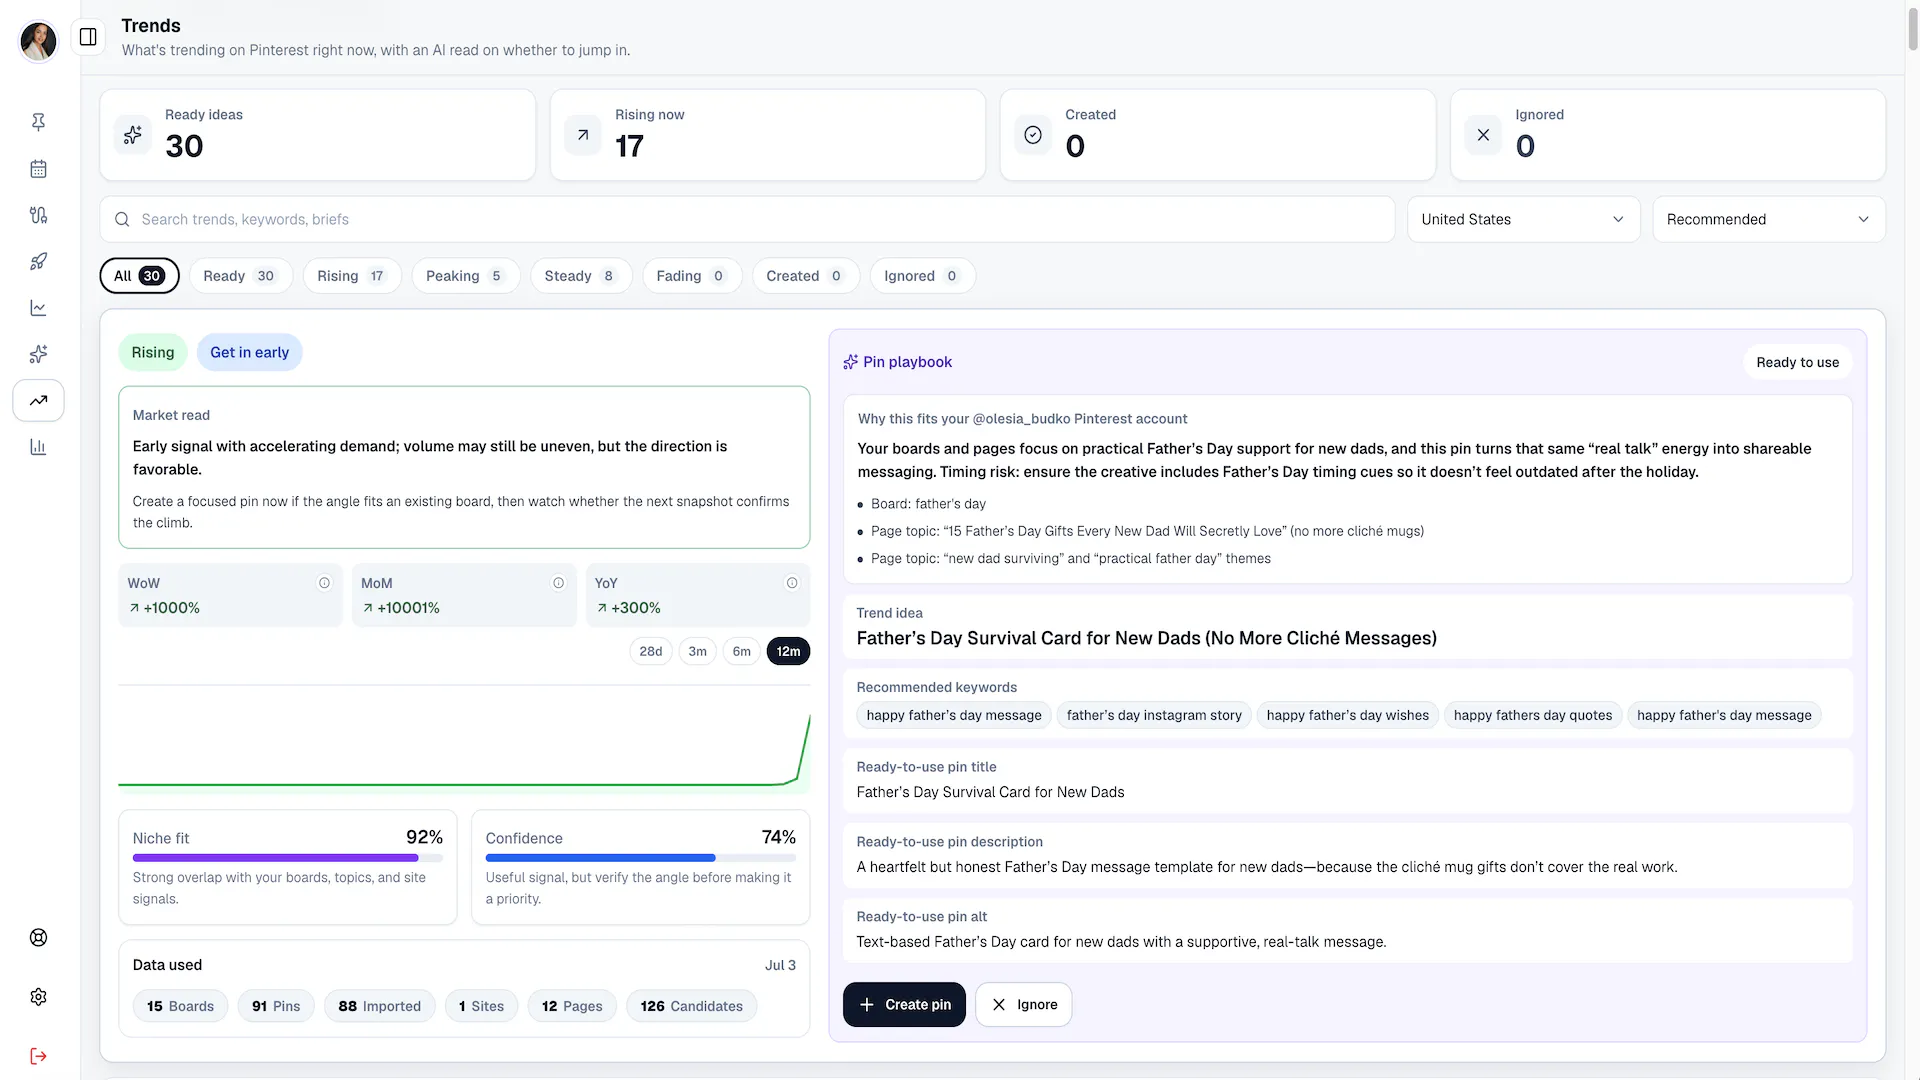The image size is (1920, 1080).
Task: Open the sparkles AI icon in sidebar
Action: coord(38,354)
